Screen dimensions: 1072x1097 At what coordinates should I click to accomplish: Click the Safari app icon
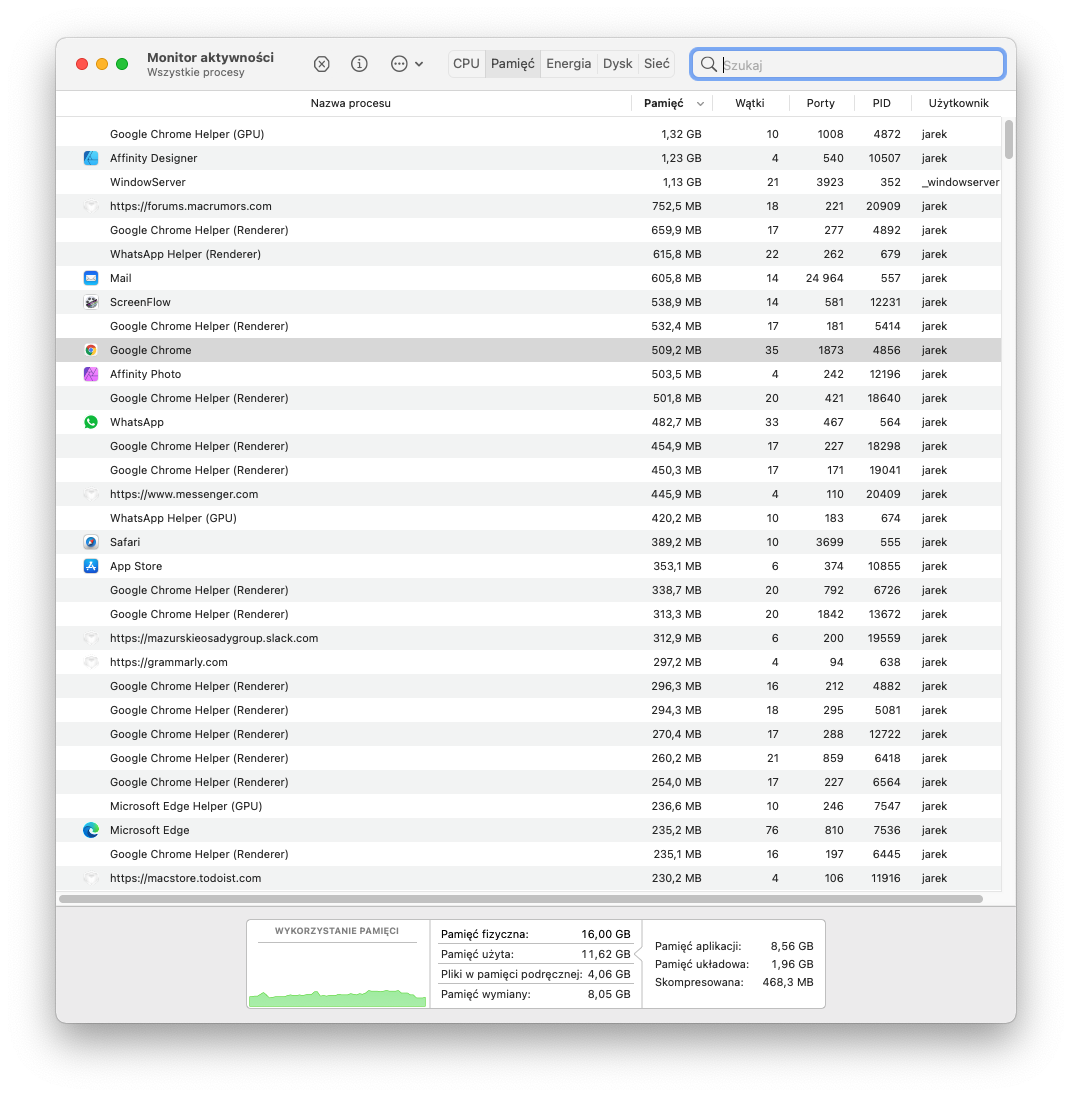(x=91, y=542)
